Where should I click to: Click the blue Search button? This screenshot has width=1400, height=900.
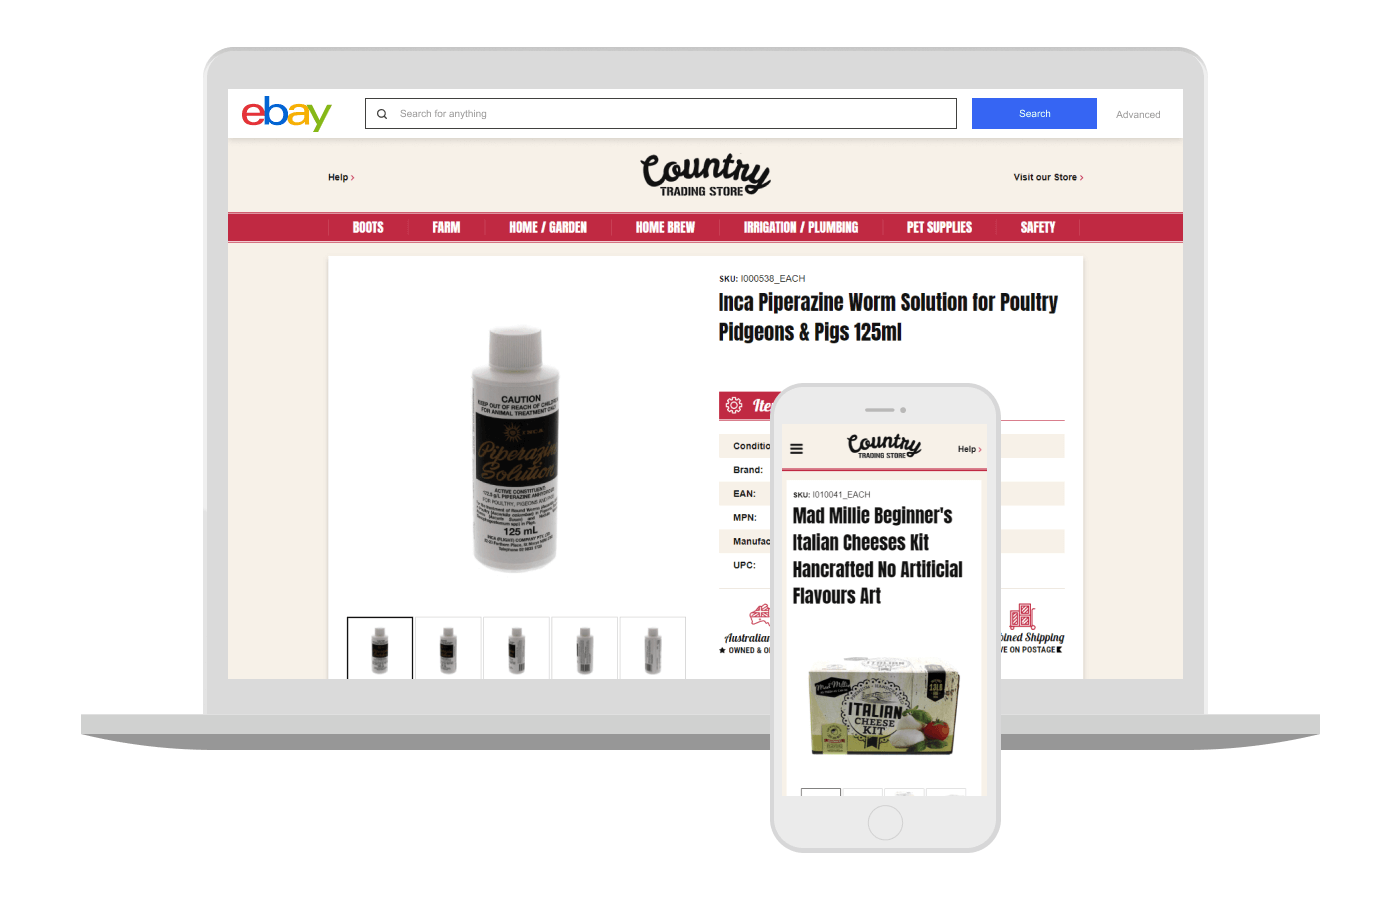point(1034,114)
